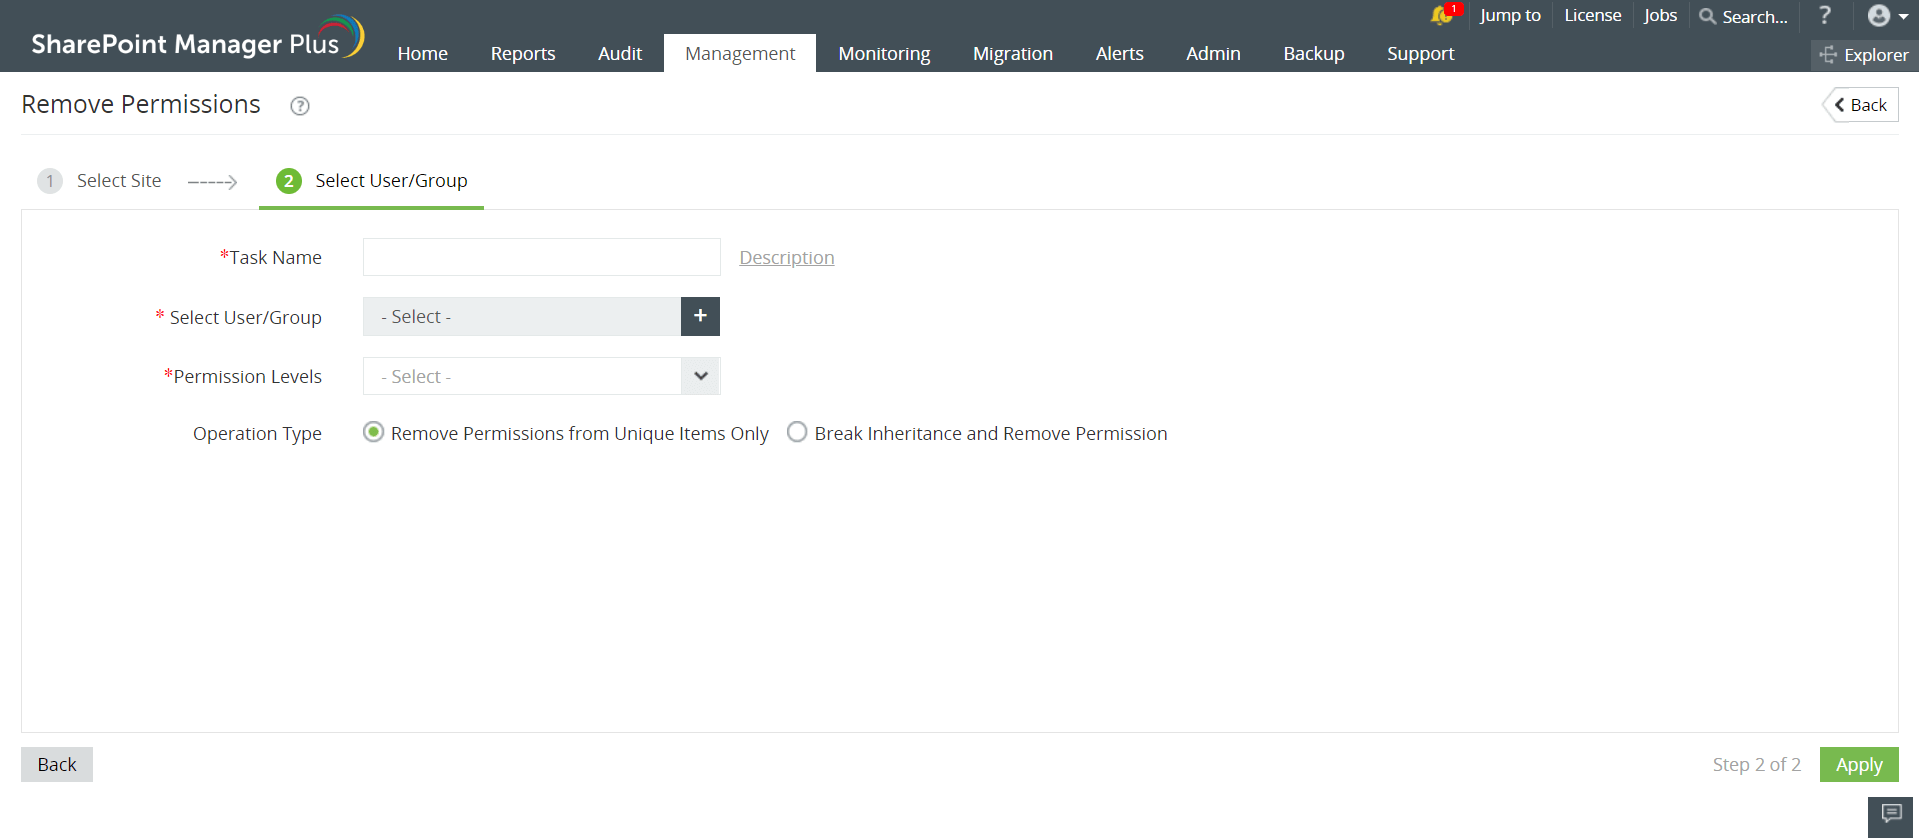Click the License link
The height and width of the screenshot is (838, 1919).
[1592, 15]
